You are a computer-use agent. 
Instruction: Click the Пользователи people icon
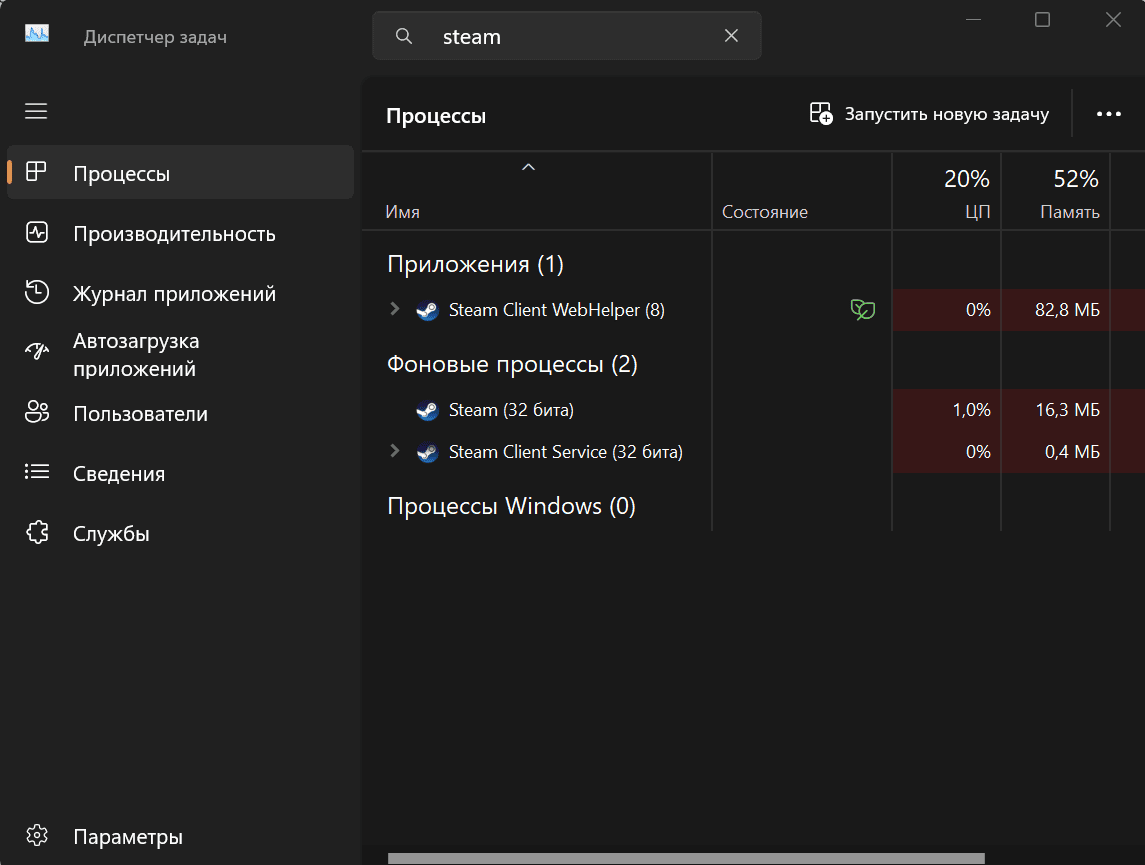(x=37, y=412)
